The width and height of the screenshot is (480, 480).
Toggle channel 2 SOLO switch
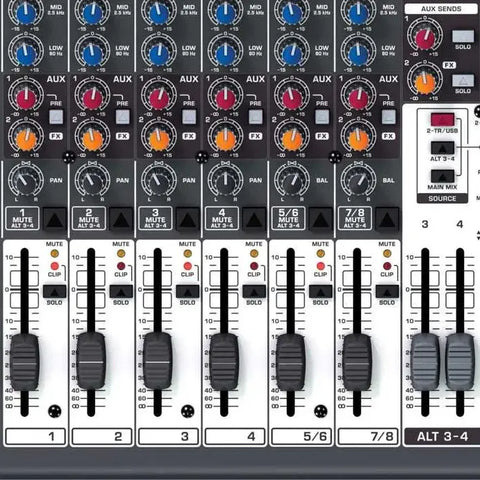121,292
